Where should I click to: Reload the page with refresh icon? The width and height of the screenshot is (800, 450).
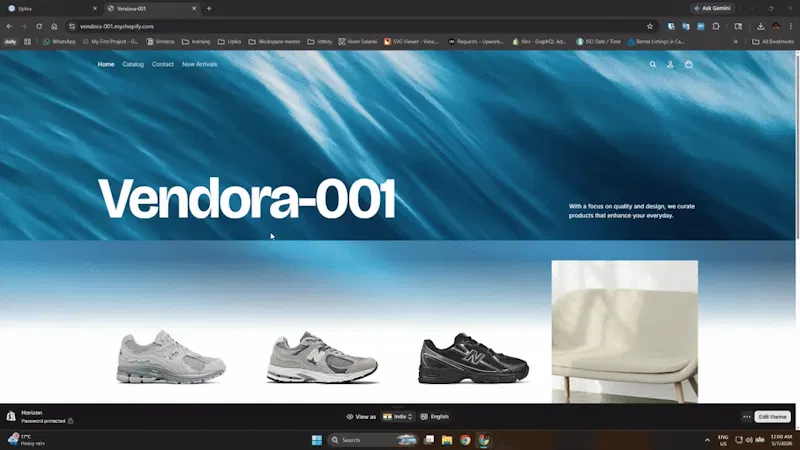39,26
